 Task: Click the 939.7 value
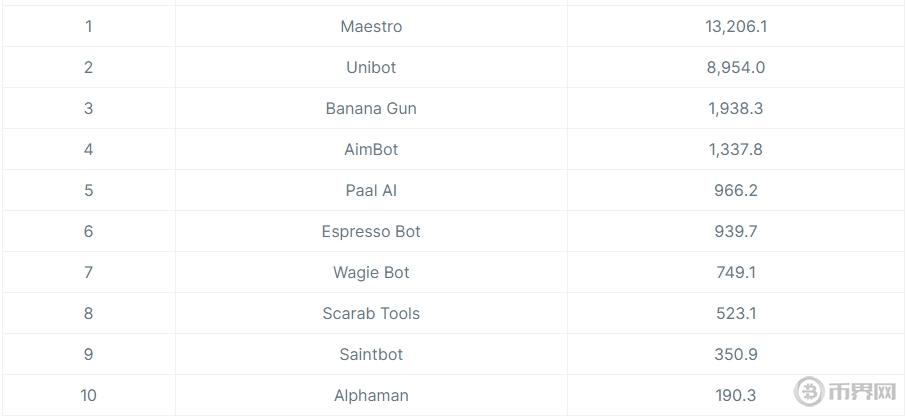tap(736, 232)
